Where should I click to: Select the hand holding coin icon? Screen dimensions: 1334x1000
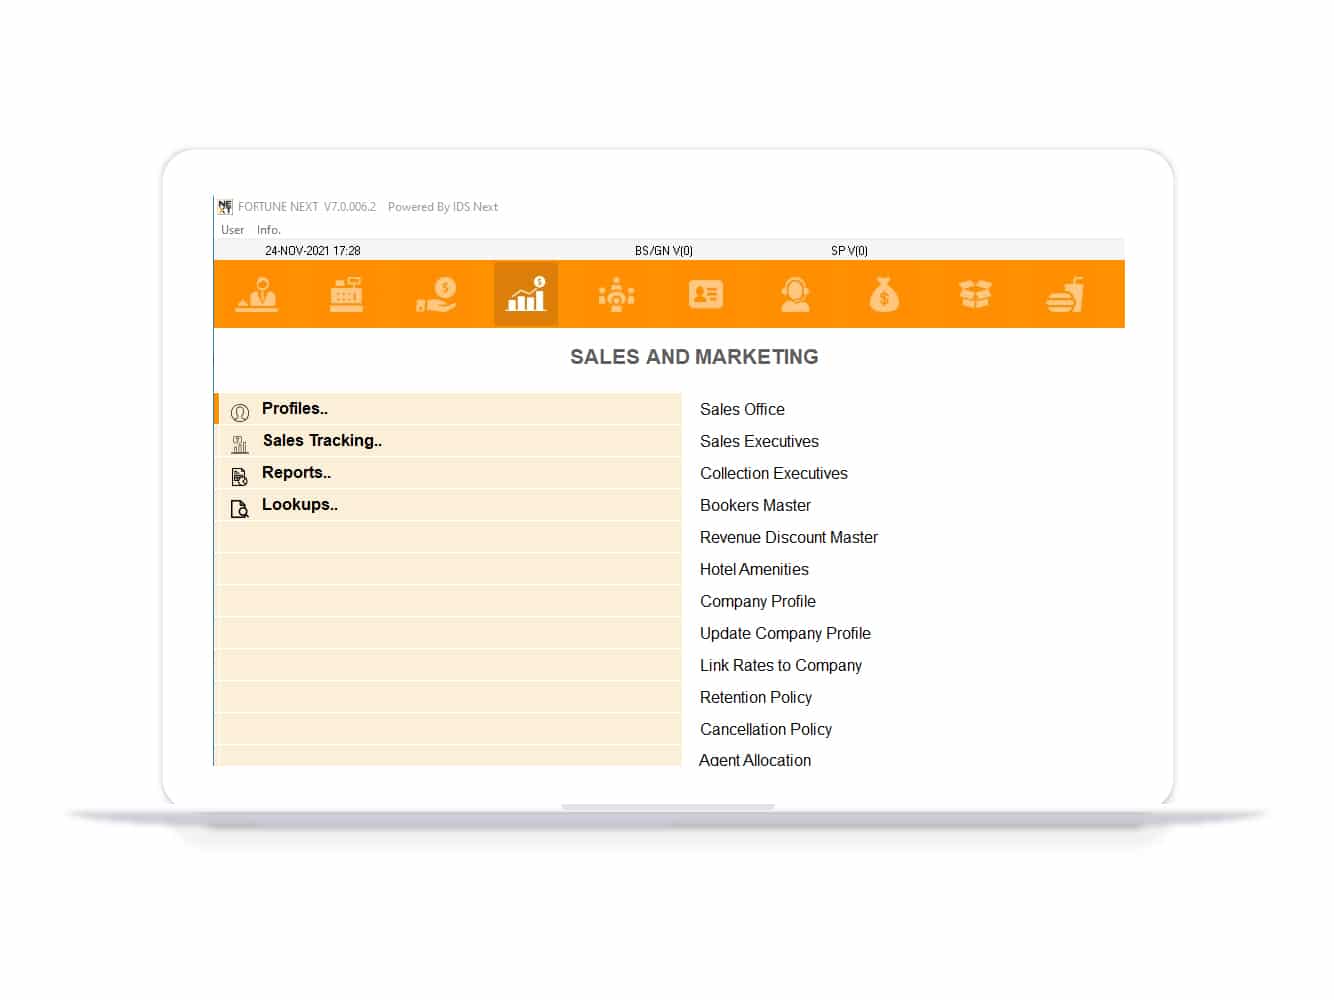pos(437,295)
